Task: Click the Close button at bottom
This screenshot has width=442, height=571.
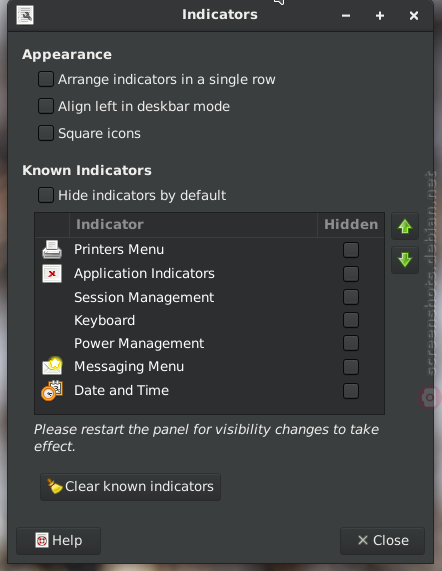Action: click(382, 541)
